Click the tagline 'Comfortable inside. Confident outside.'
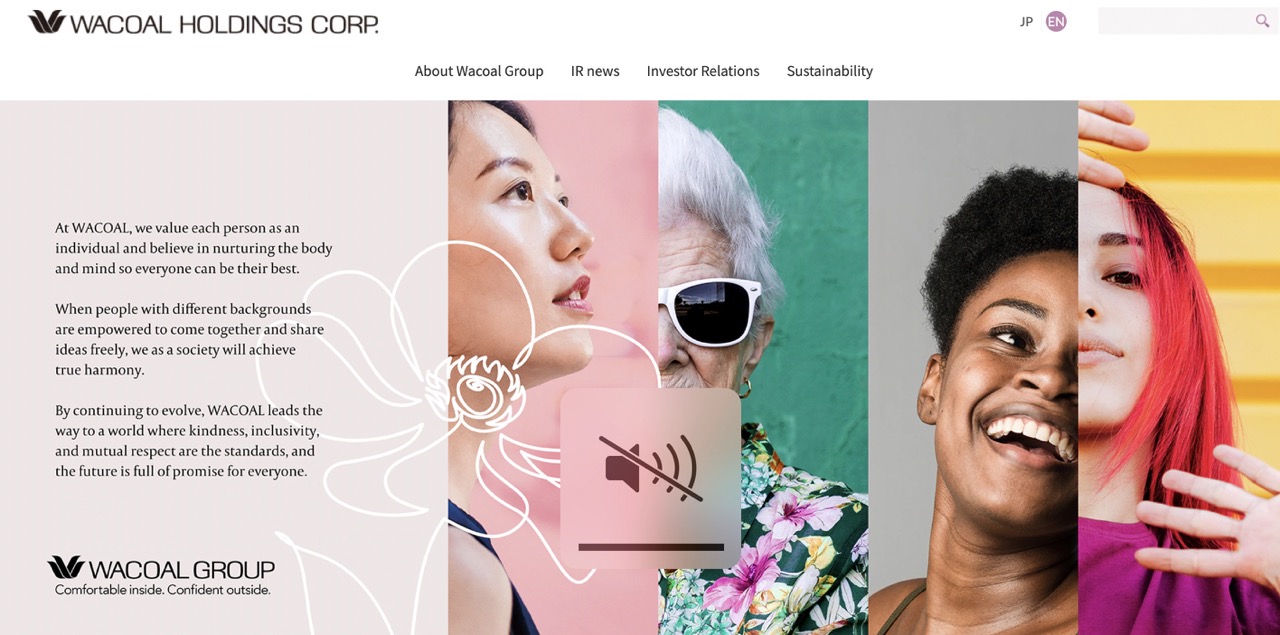This screenshot has width=1280, height=635. (163, 590)
